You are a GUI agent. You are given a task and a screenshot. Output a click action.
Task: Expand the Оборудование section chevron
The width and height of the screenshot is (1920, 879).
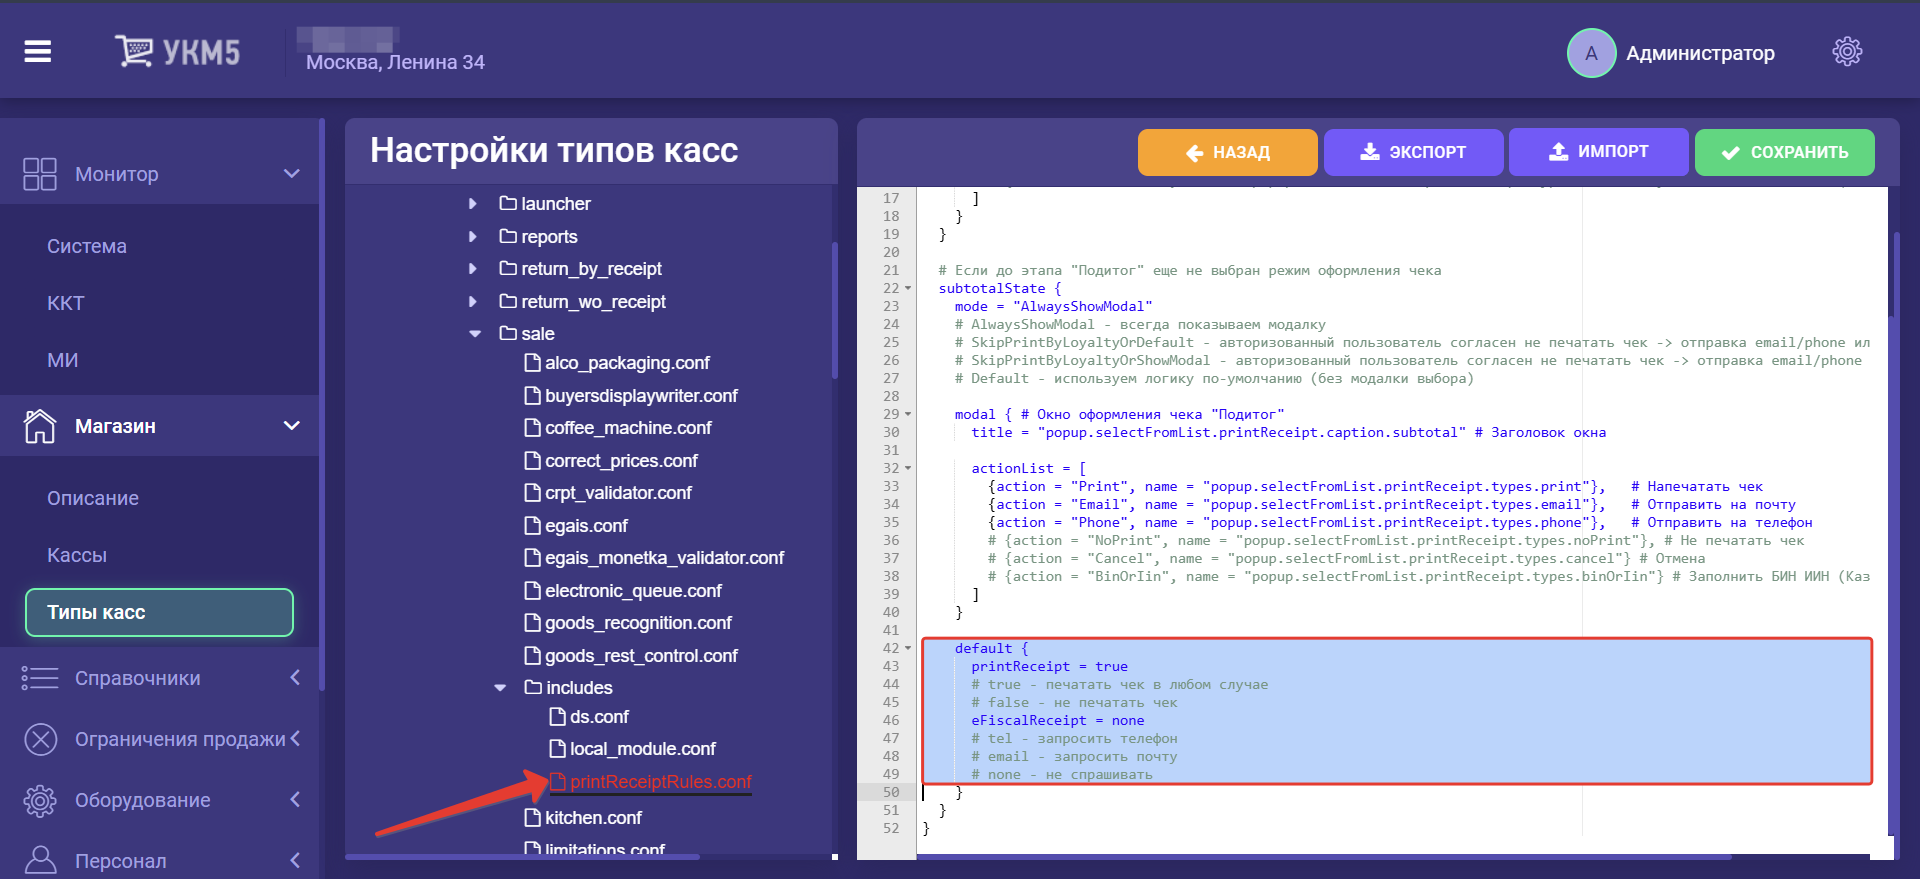pos(295,799)
